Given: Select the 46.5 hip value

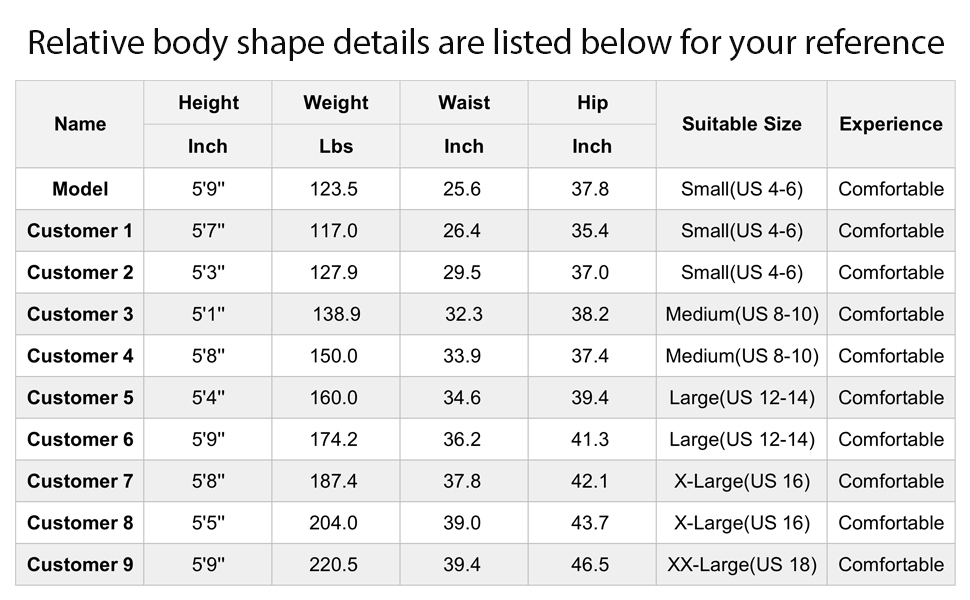Looking at the screenshot, I should 590,565.
